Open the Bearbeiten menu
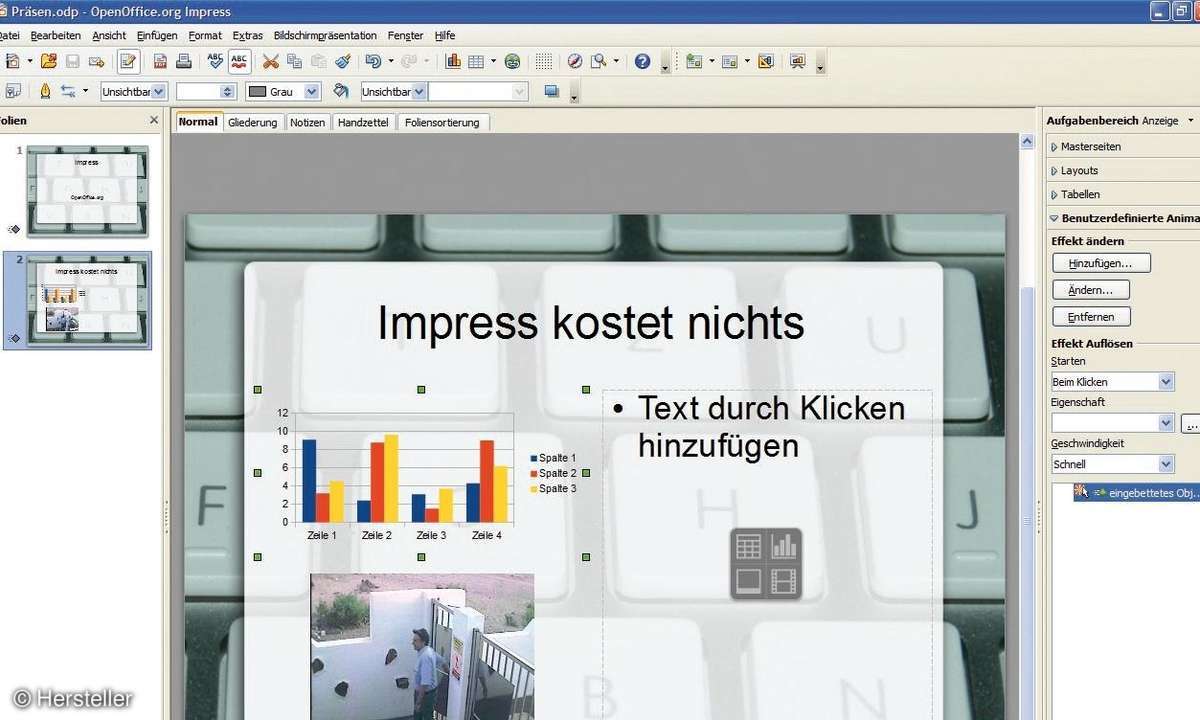 [56, 36]
